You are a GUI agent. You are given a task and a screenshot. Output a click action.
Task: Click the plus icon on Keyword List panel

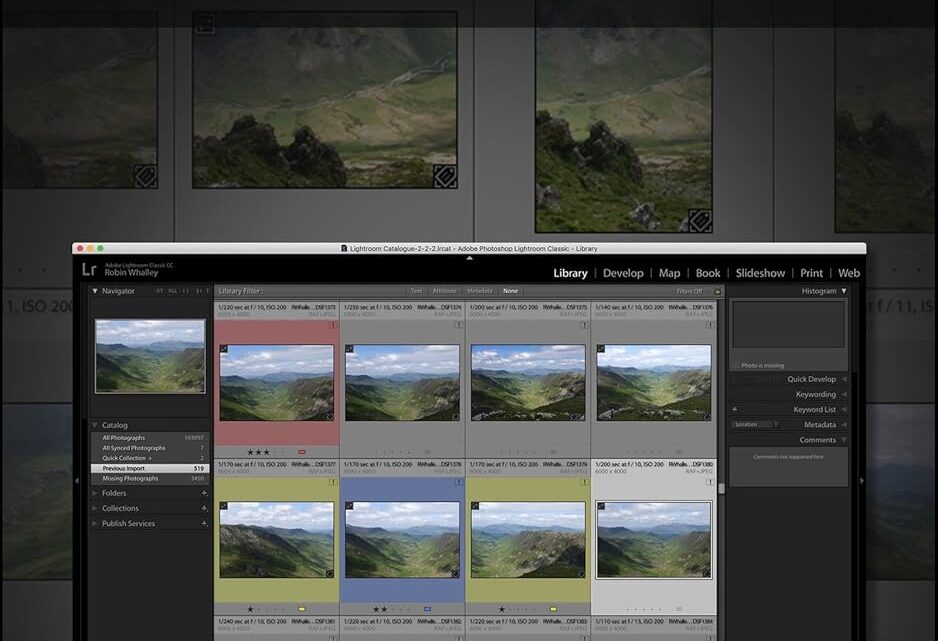click(x=735, y=409)
